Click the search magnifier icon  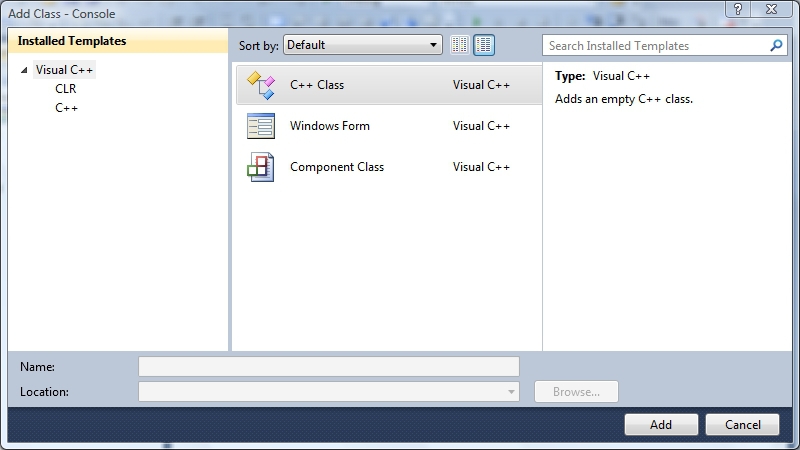pos(776,46)
